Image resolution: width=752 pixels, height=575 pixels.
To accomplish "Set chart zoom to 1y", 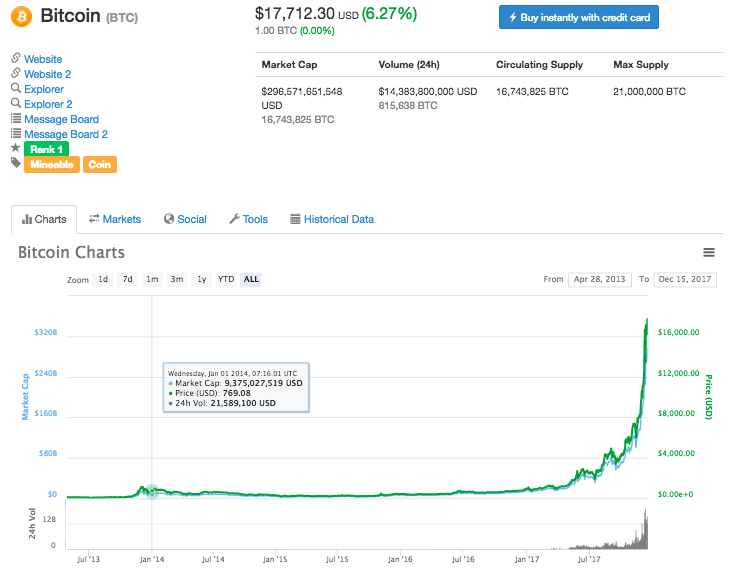I will [202, 279].
